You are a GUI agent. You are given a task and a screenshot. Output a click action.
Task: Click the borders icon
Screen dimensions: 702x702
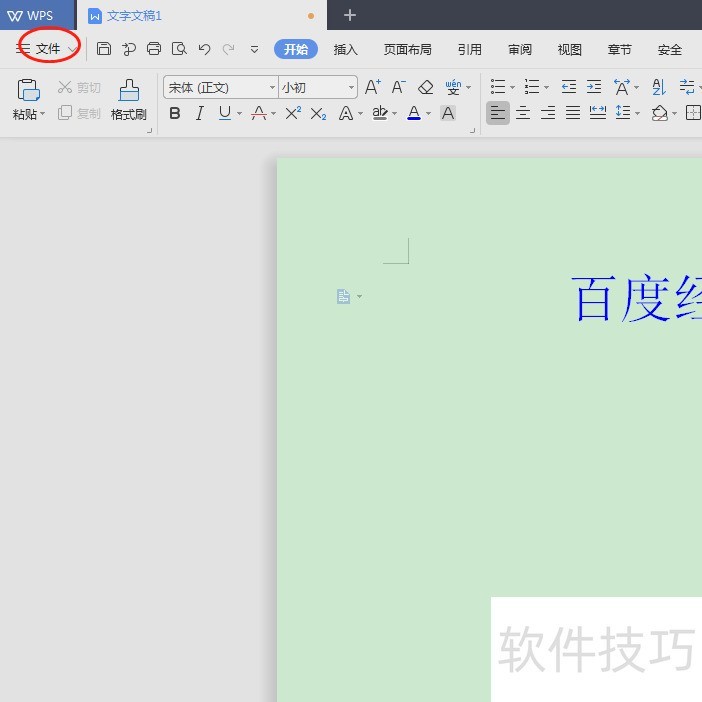693,113
